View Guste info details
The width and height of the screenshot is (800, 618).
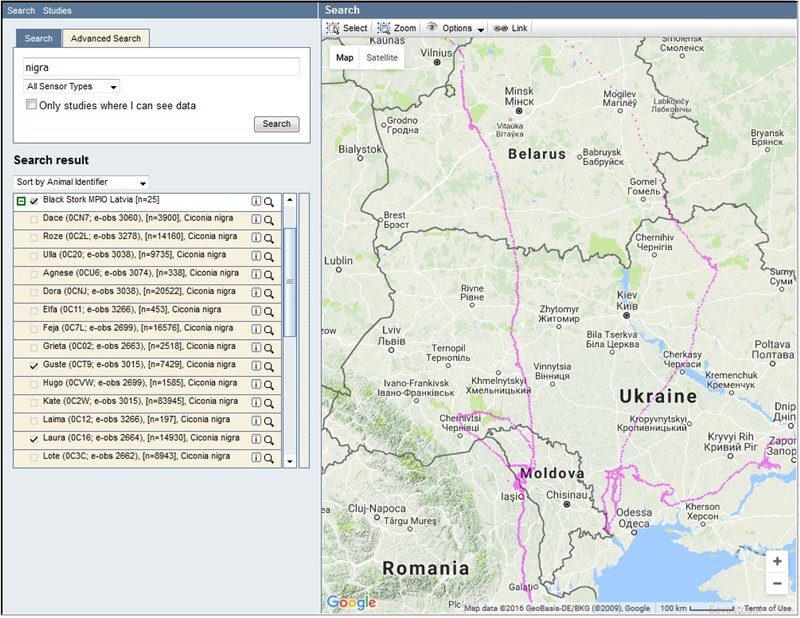coord(256,366)
